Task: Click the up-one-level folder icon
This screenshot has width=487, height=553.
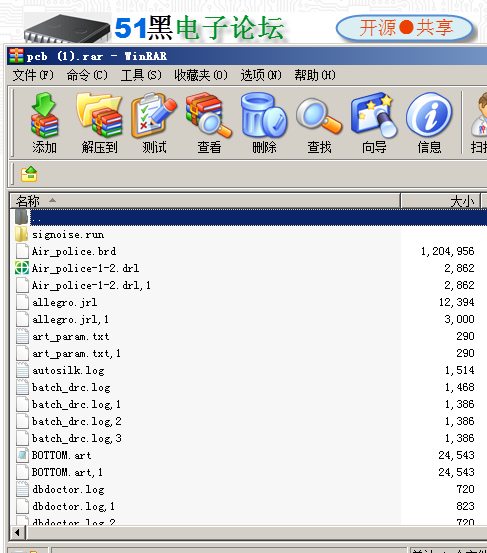Action: point(29,174)
